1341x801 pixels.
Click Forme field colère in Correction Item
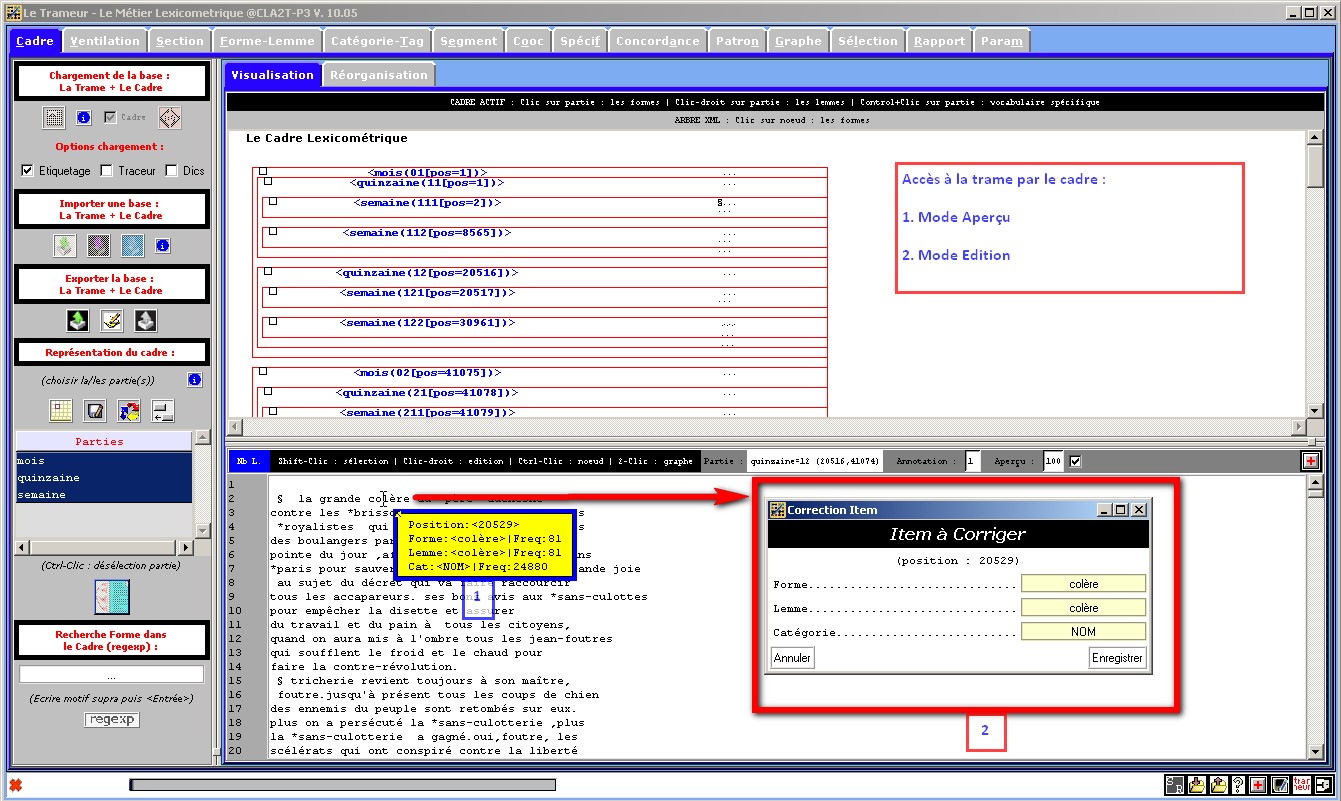tap(1083, 584)
